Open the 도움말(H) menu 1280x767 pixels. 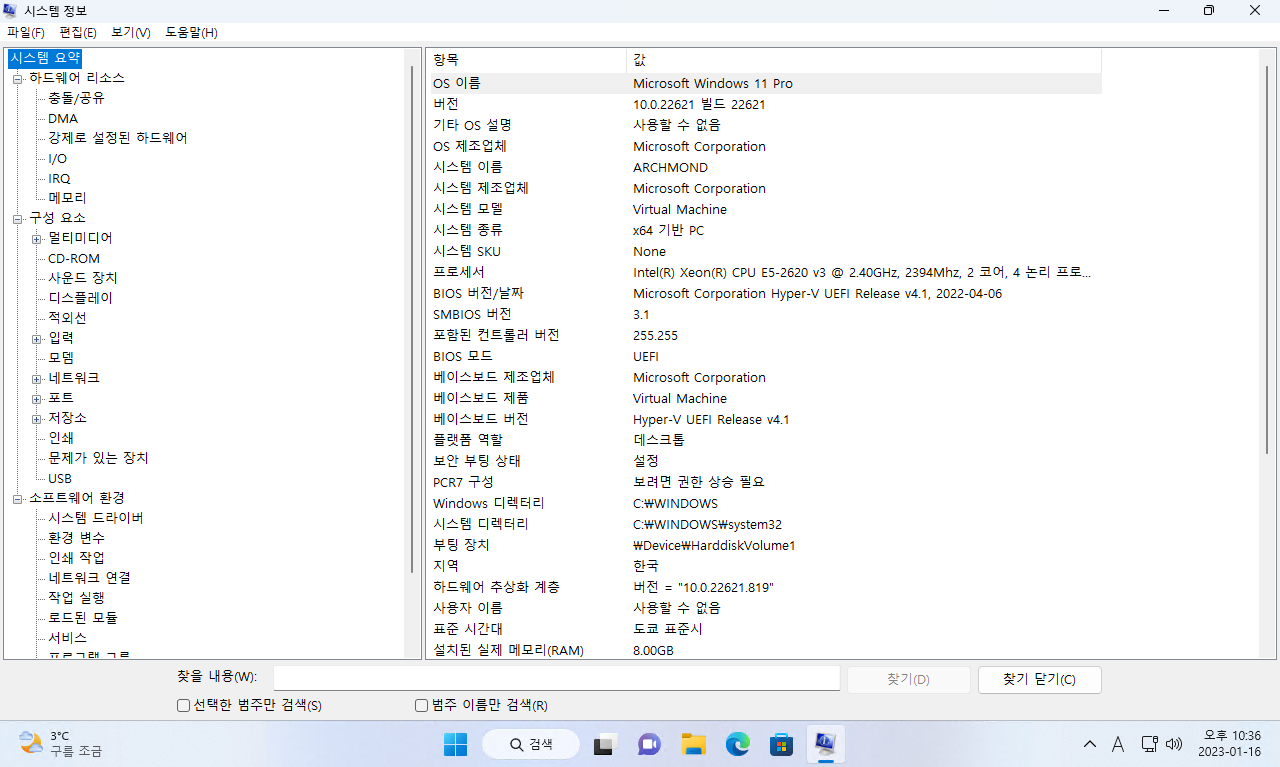pyautogui.click(x=191, y=32)
